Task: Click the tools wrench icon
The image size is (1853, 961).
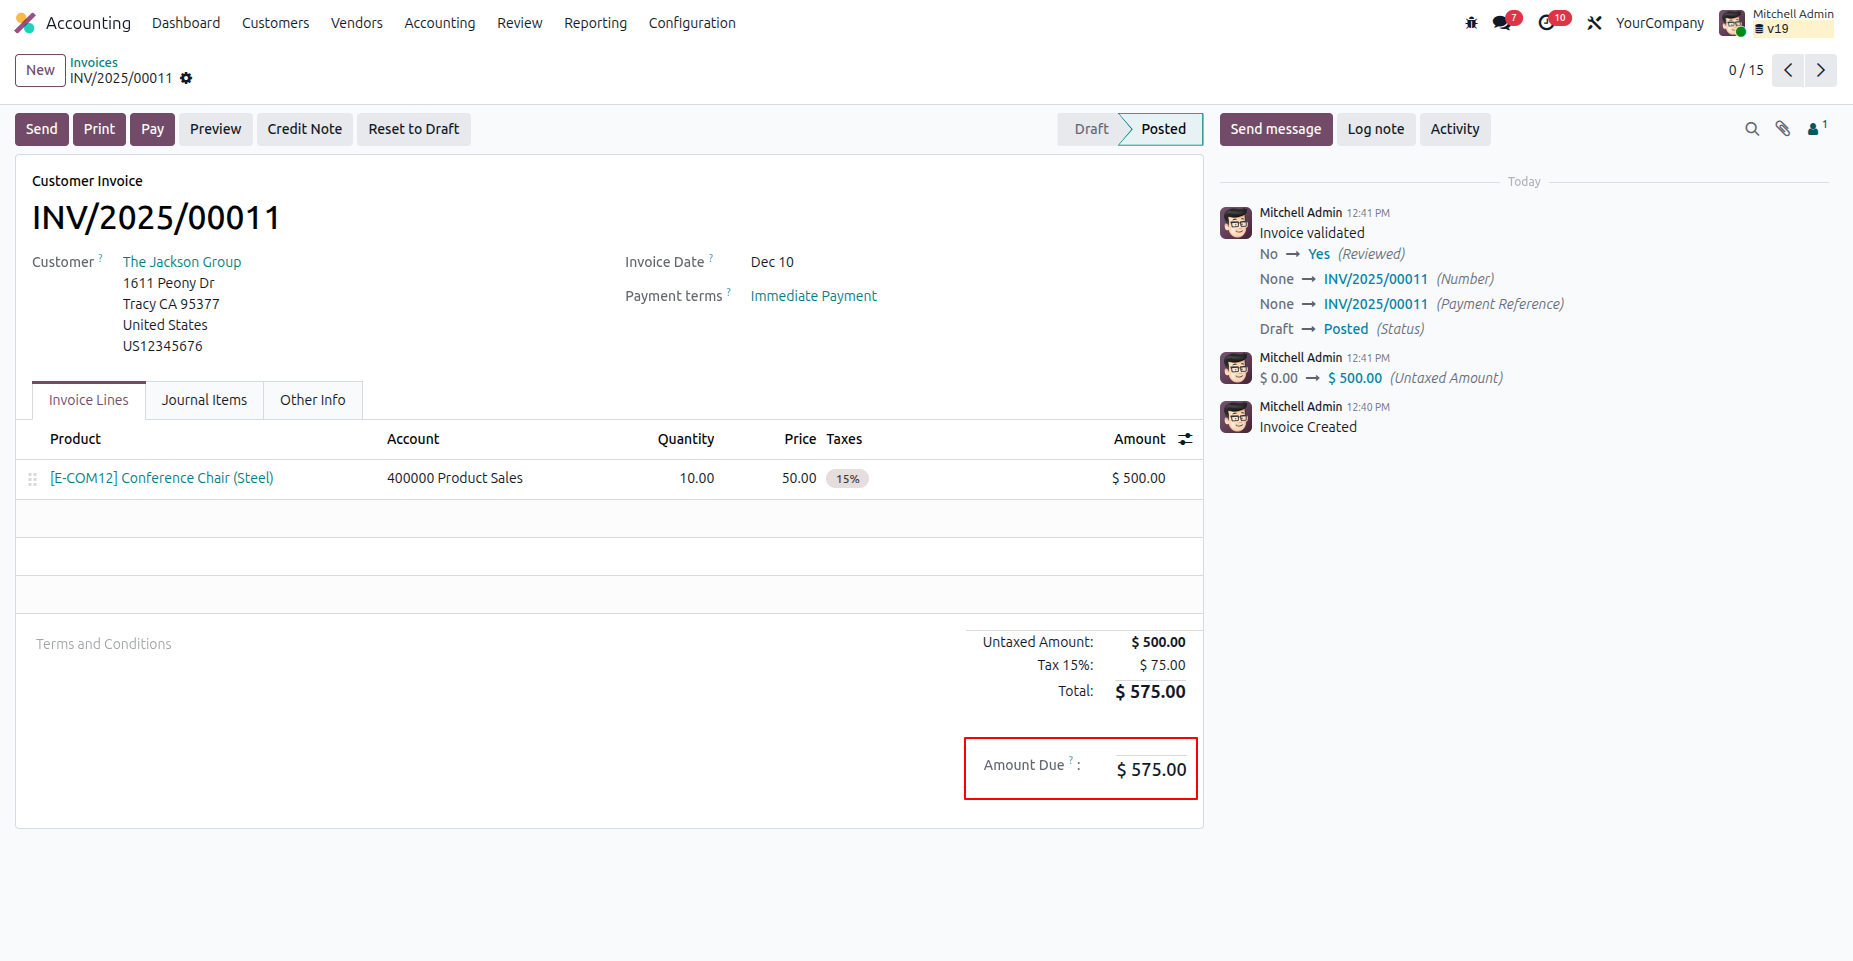Action: tap(1594, 23)
